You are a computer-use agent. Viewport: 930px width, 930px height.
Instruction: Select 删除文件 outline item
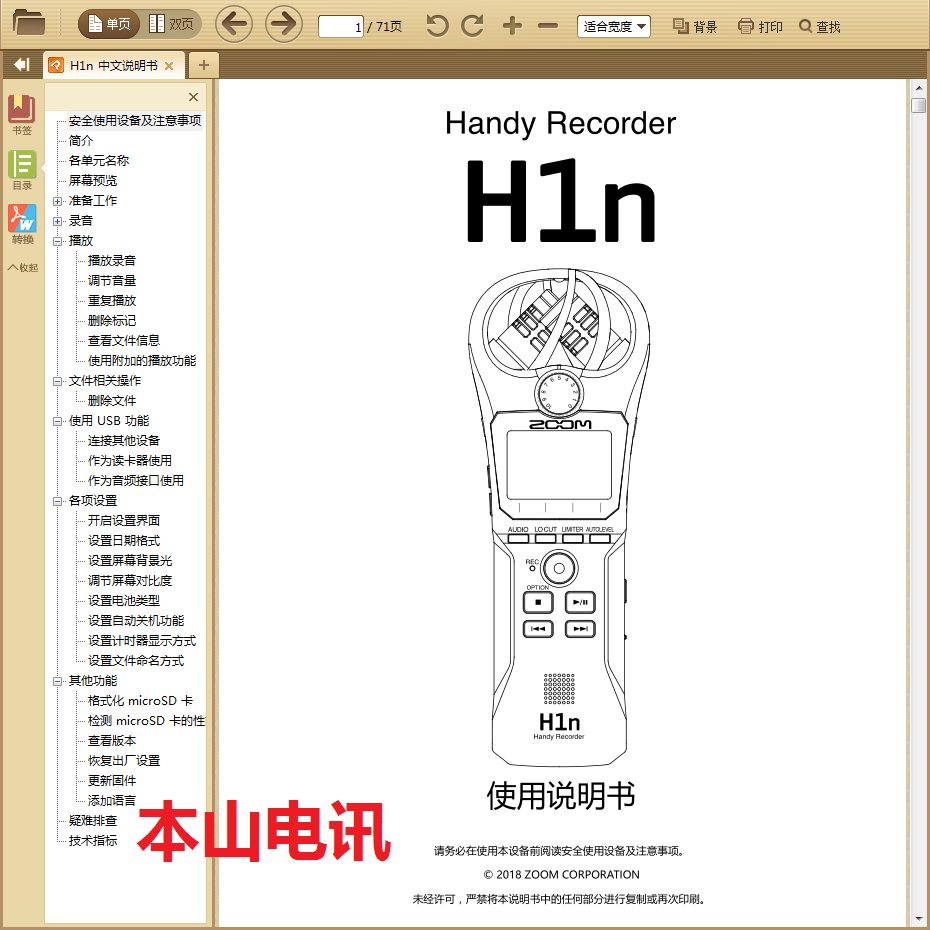click(x=112, y=400)
